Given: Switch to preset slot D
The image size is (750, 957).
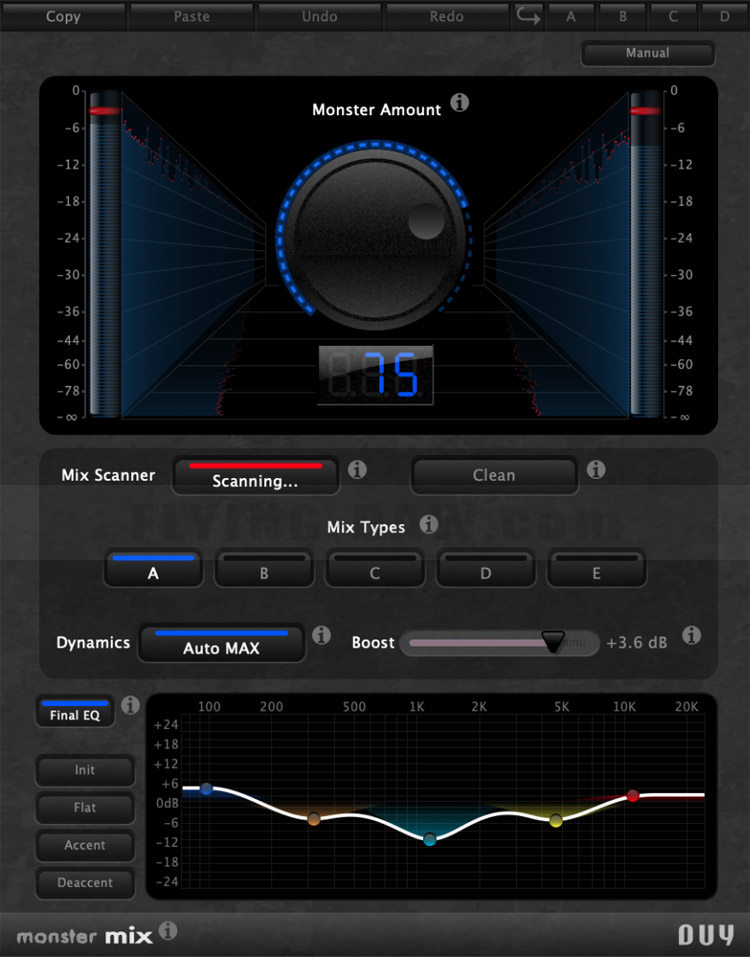Looking at the screenshot, I should (725, 16).
